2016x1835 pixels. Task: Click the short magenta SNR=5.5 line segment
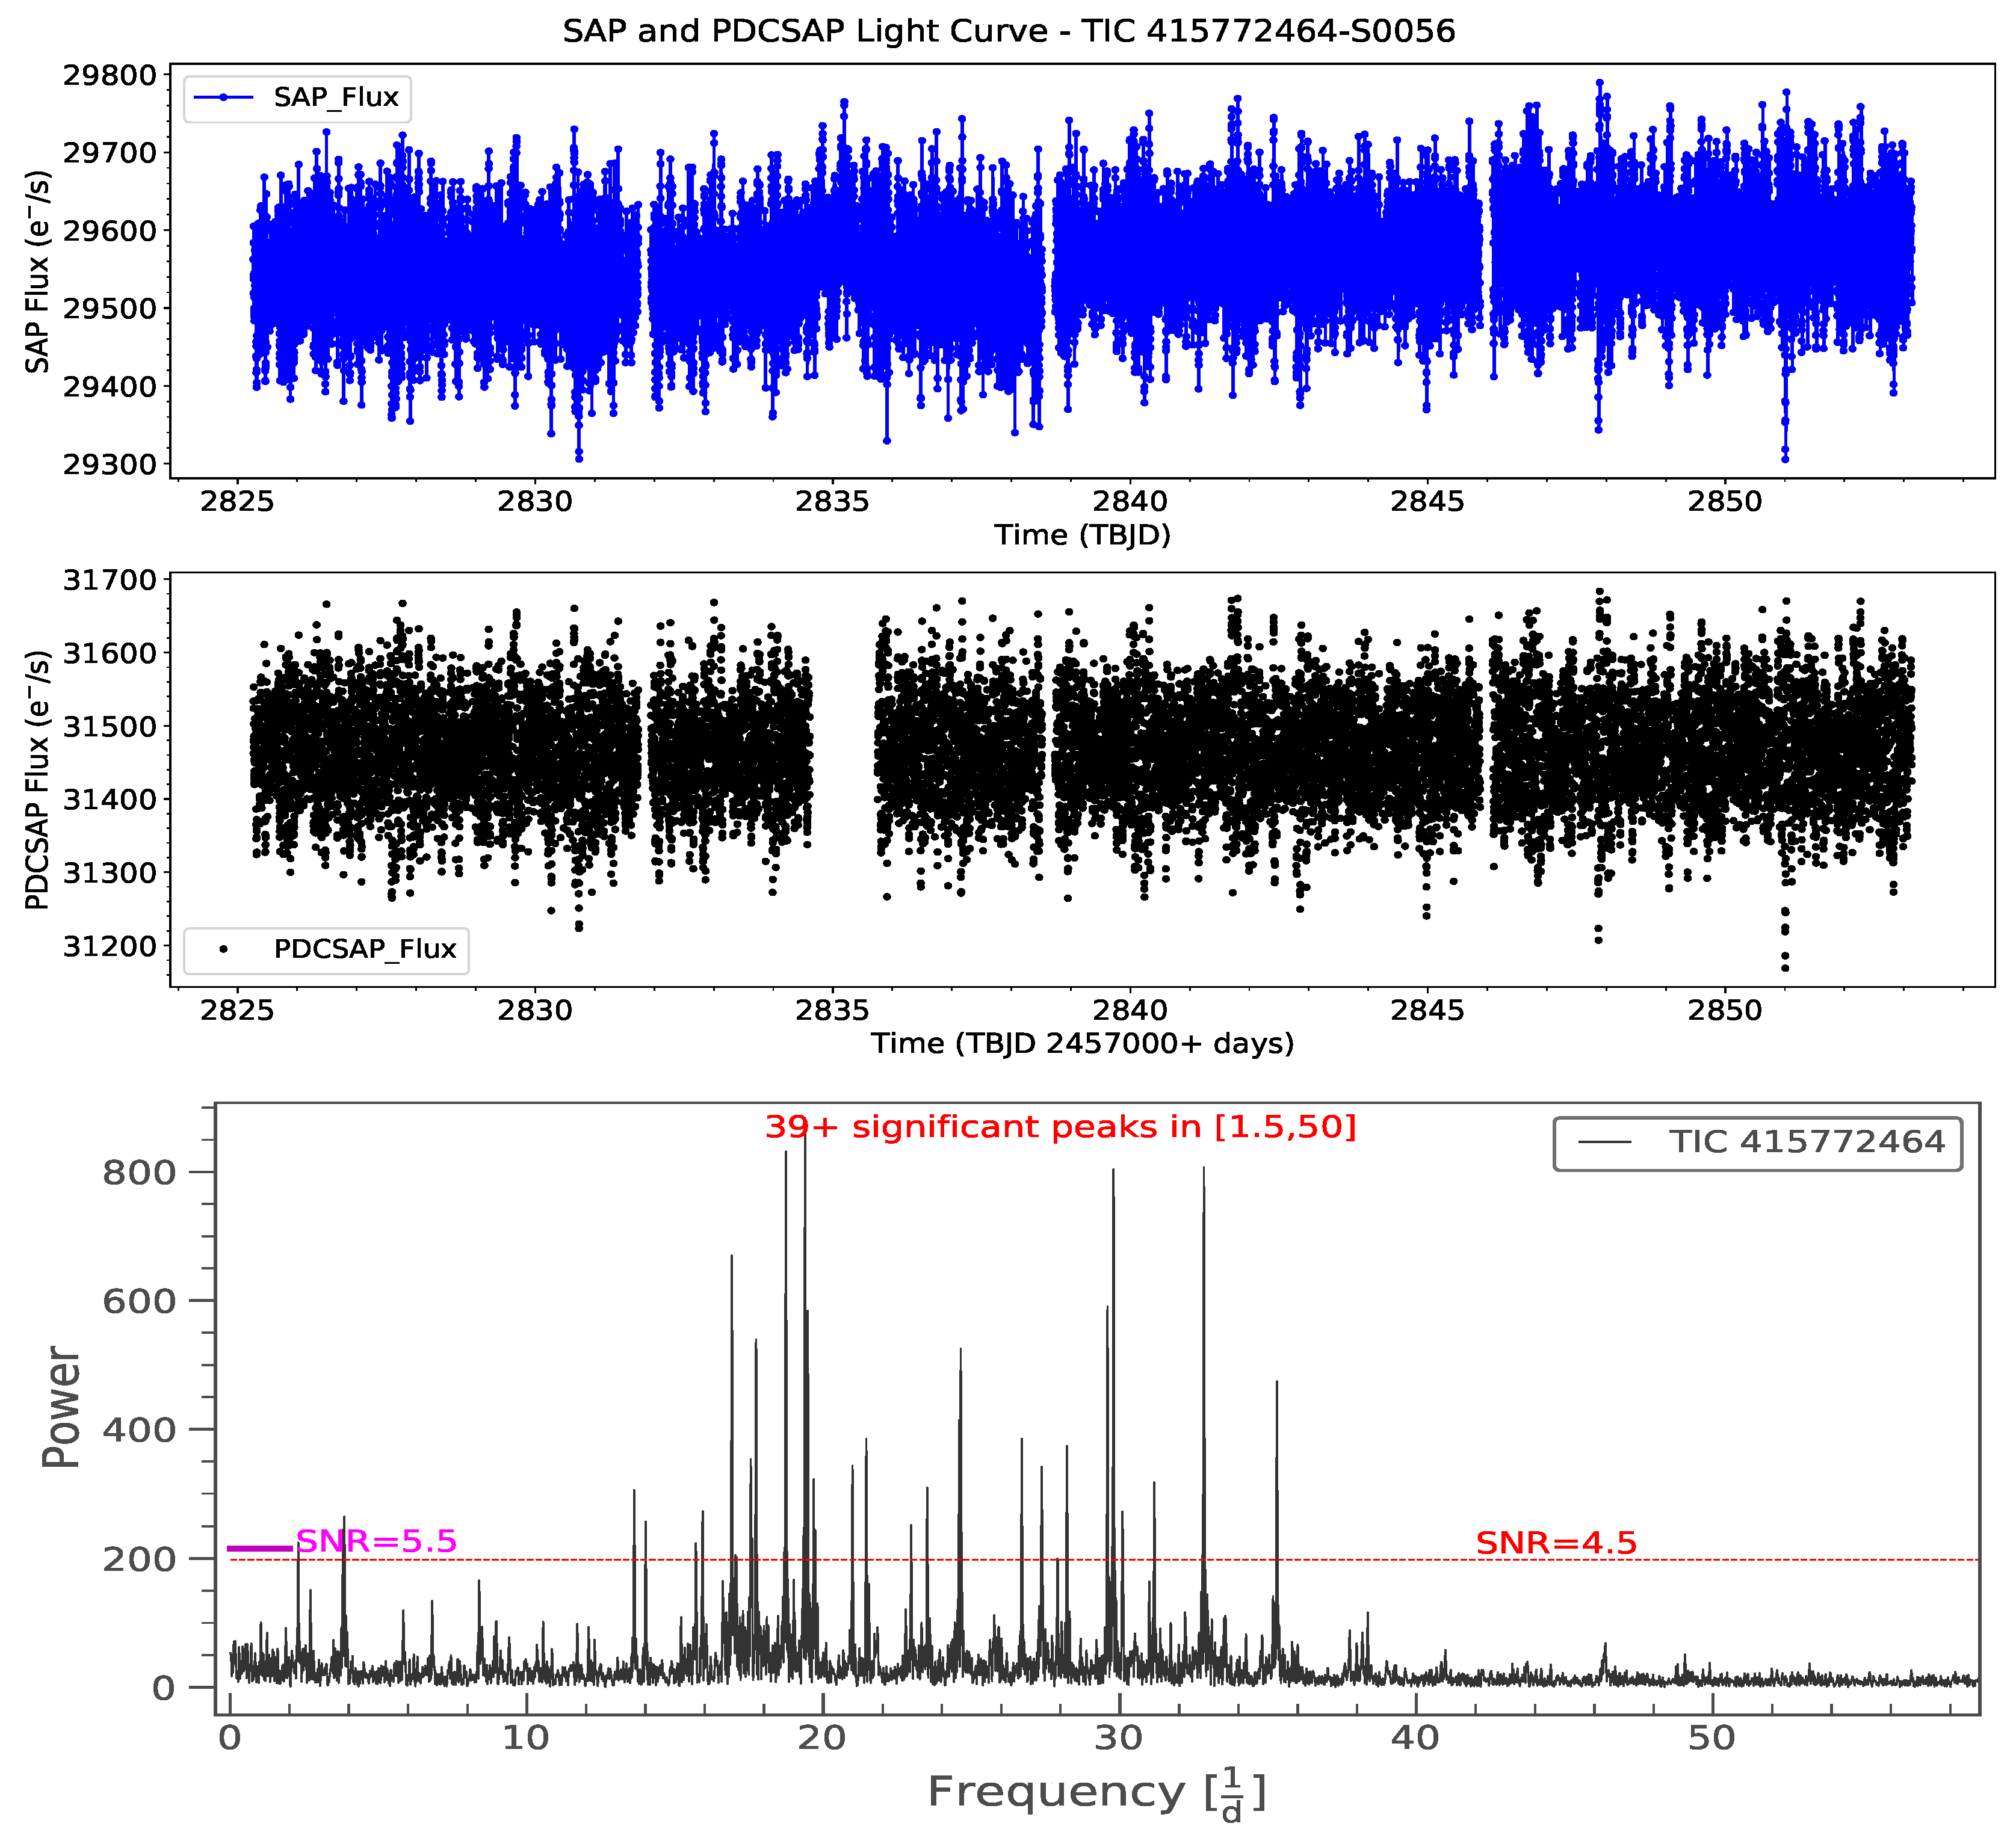(260, 1549)
